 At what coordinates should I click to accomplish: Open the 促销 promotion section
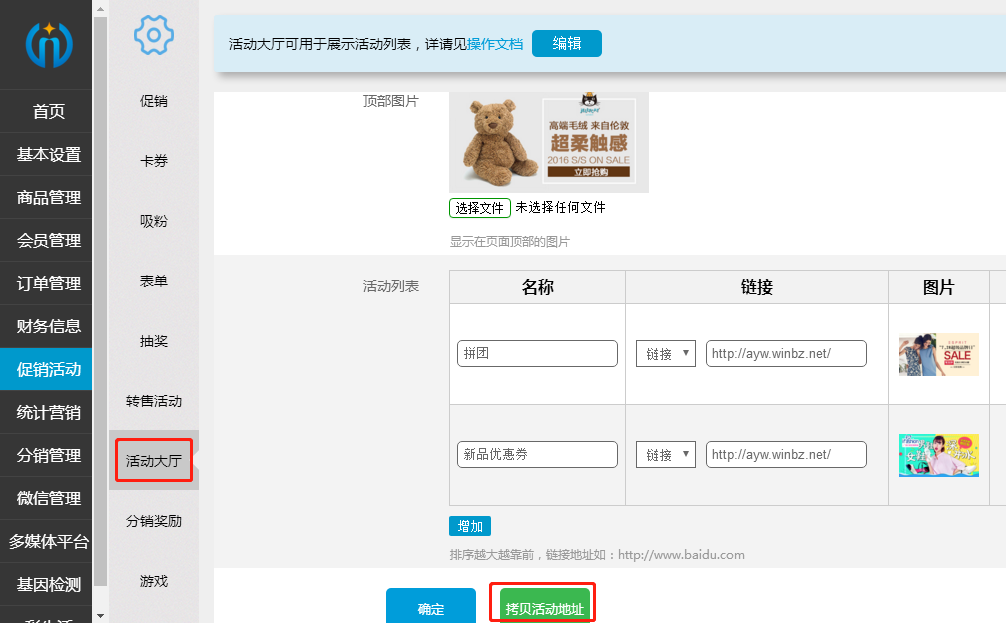[x=152, y=100]
